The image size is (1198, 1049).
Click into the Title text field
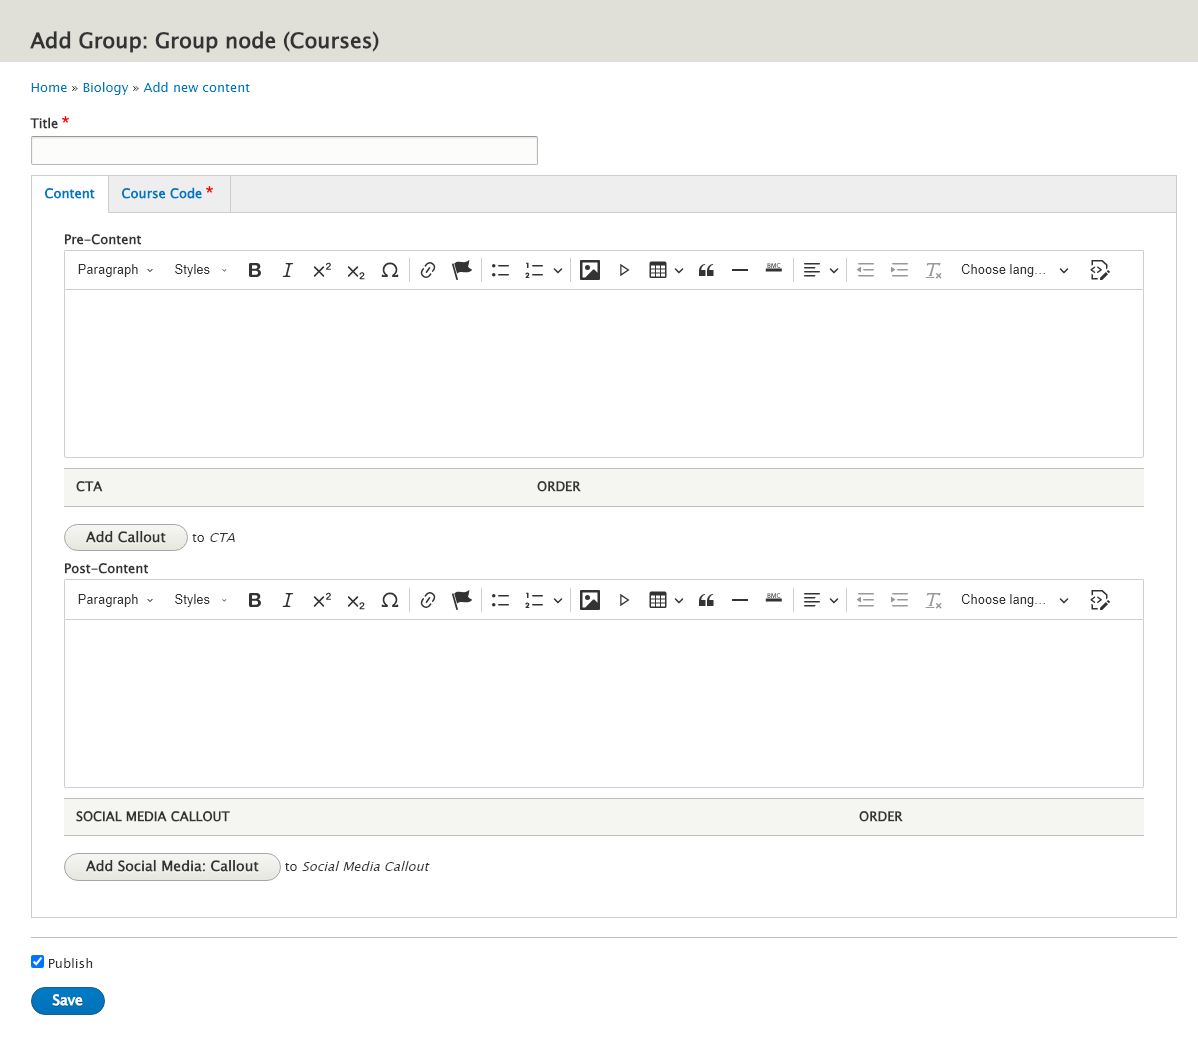tap(284, 151)
